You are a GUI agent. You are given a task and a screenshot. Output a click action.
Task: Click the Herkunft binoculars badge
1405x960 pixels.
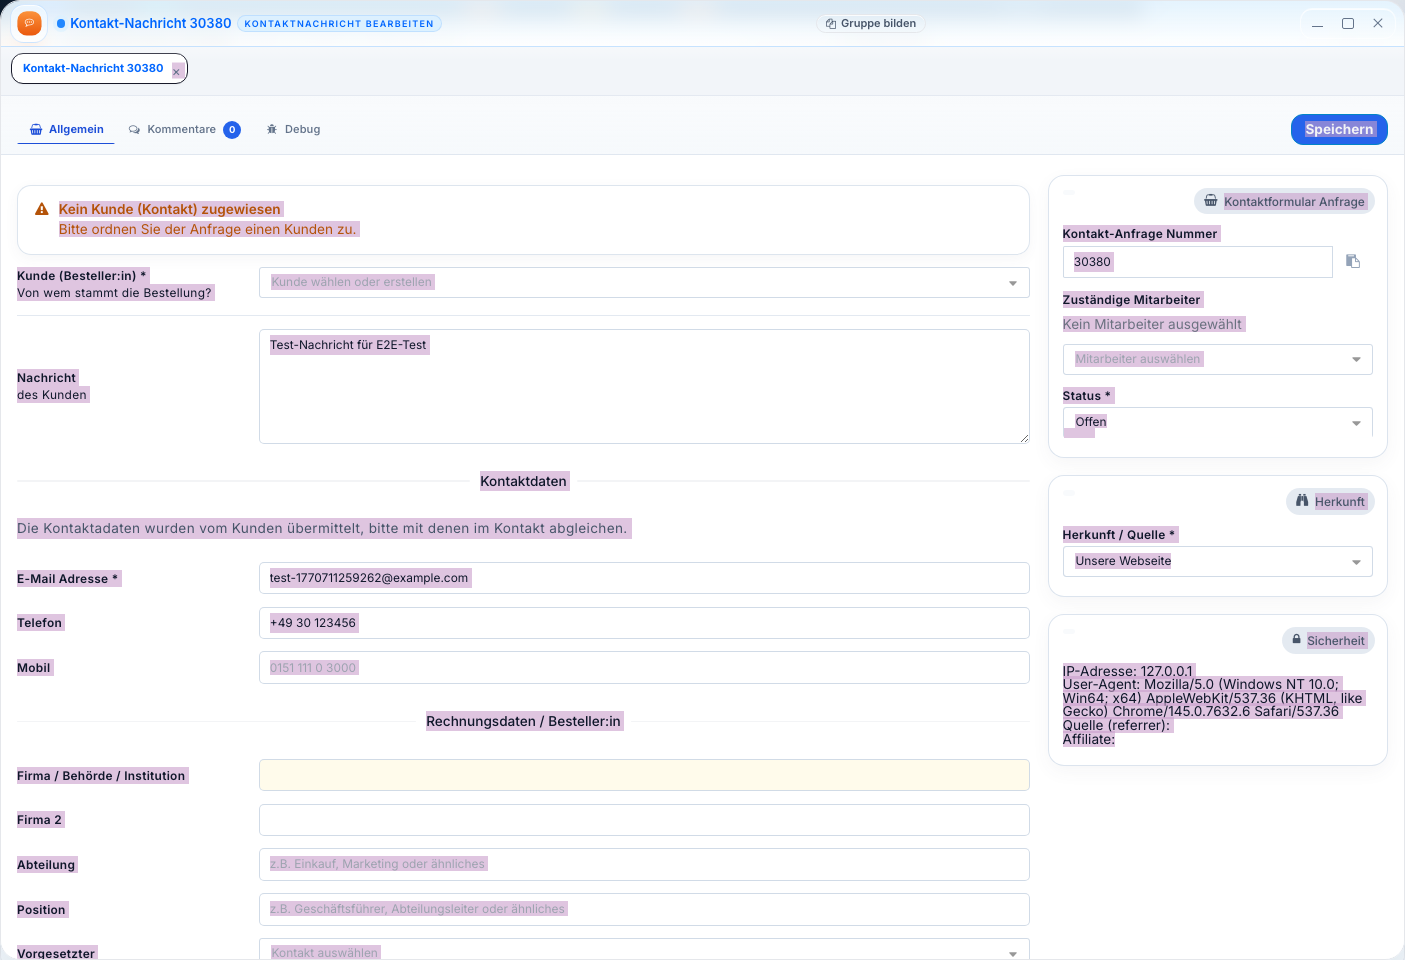[x=1330, y=501]
